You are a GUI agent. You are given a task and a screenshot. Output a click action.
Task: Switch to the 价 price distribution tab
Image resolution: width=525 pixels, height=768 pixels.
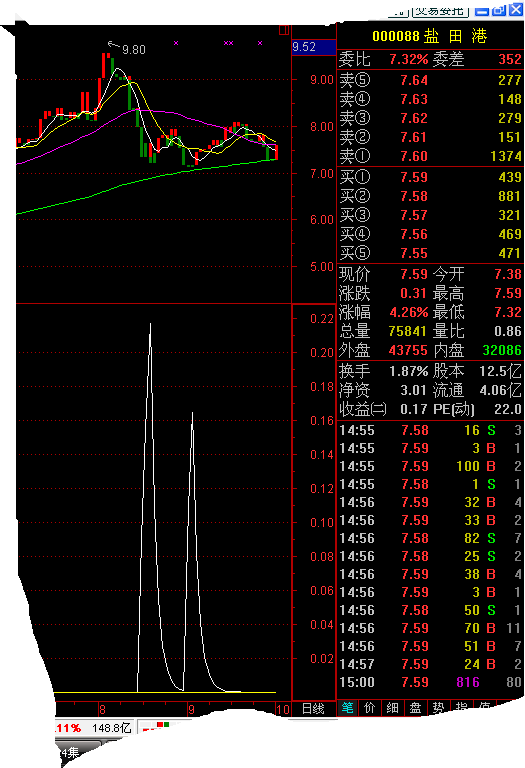point(370,708)
